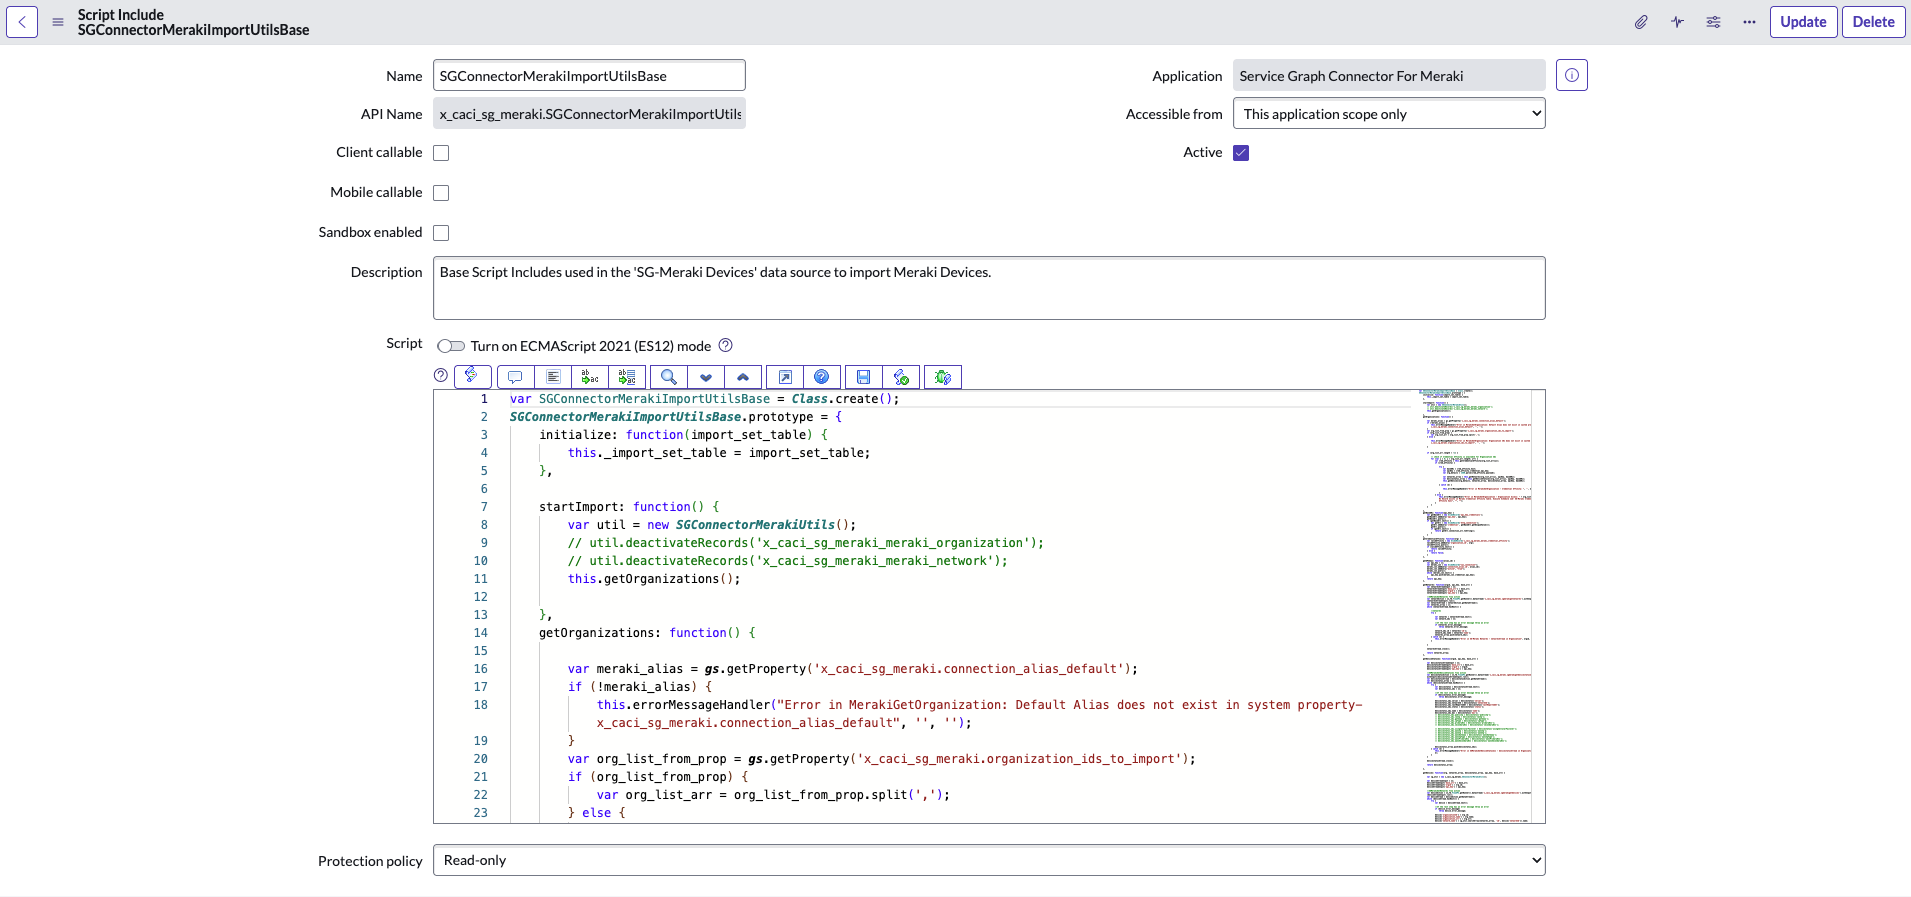1911x897 pixels.
Task: Click the magnifier search icon in script toolbar
Action: click(669, 377)
